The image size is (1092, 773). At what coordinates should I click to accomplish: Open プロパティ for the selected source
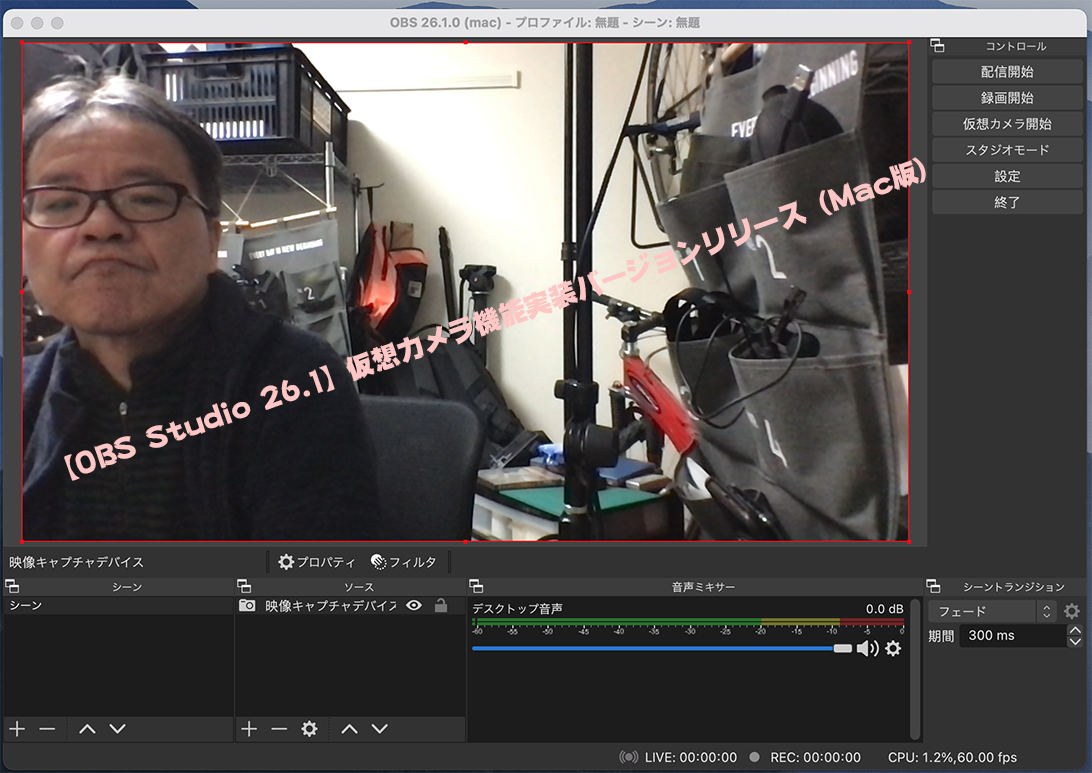pos(317,562)
